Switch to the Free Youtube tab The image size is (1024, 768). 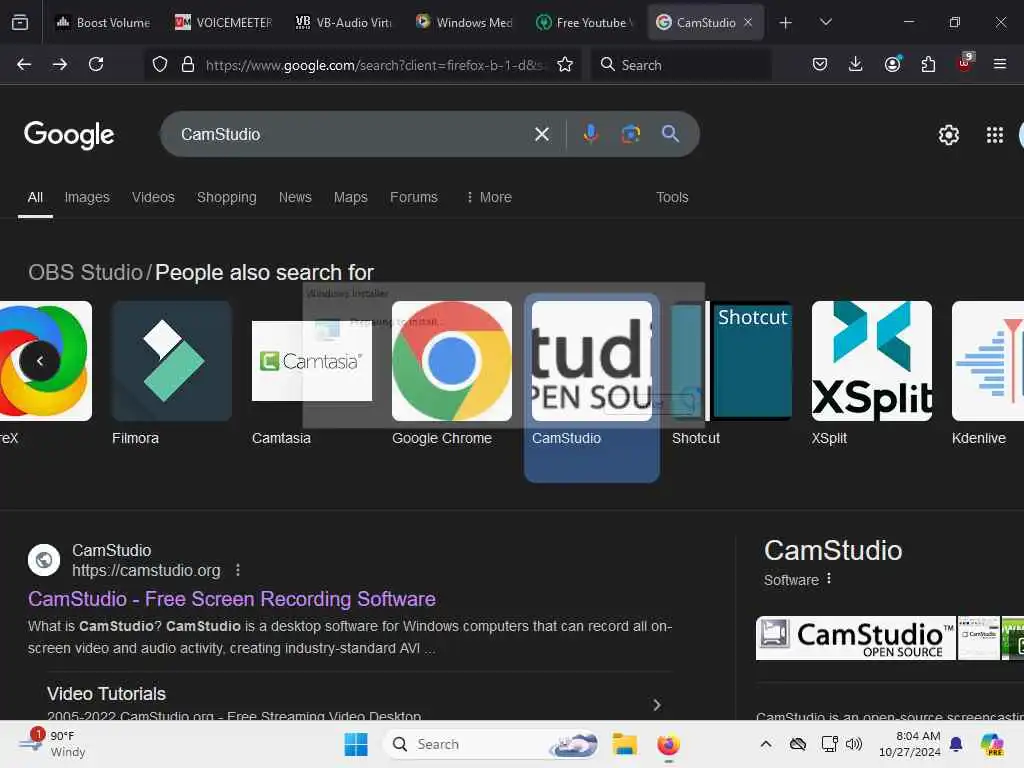(x=584, y=22)
